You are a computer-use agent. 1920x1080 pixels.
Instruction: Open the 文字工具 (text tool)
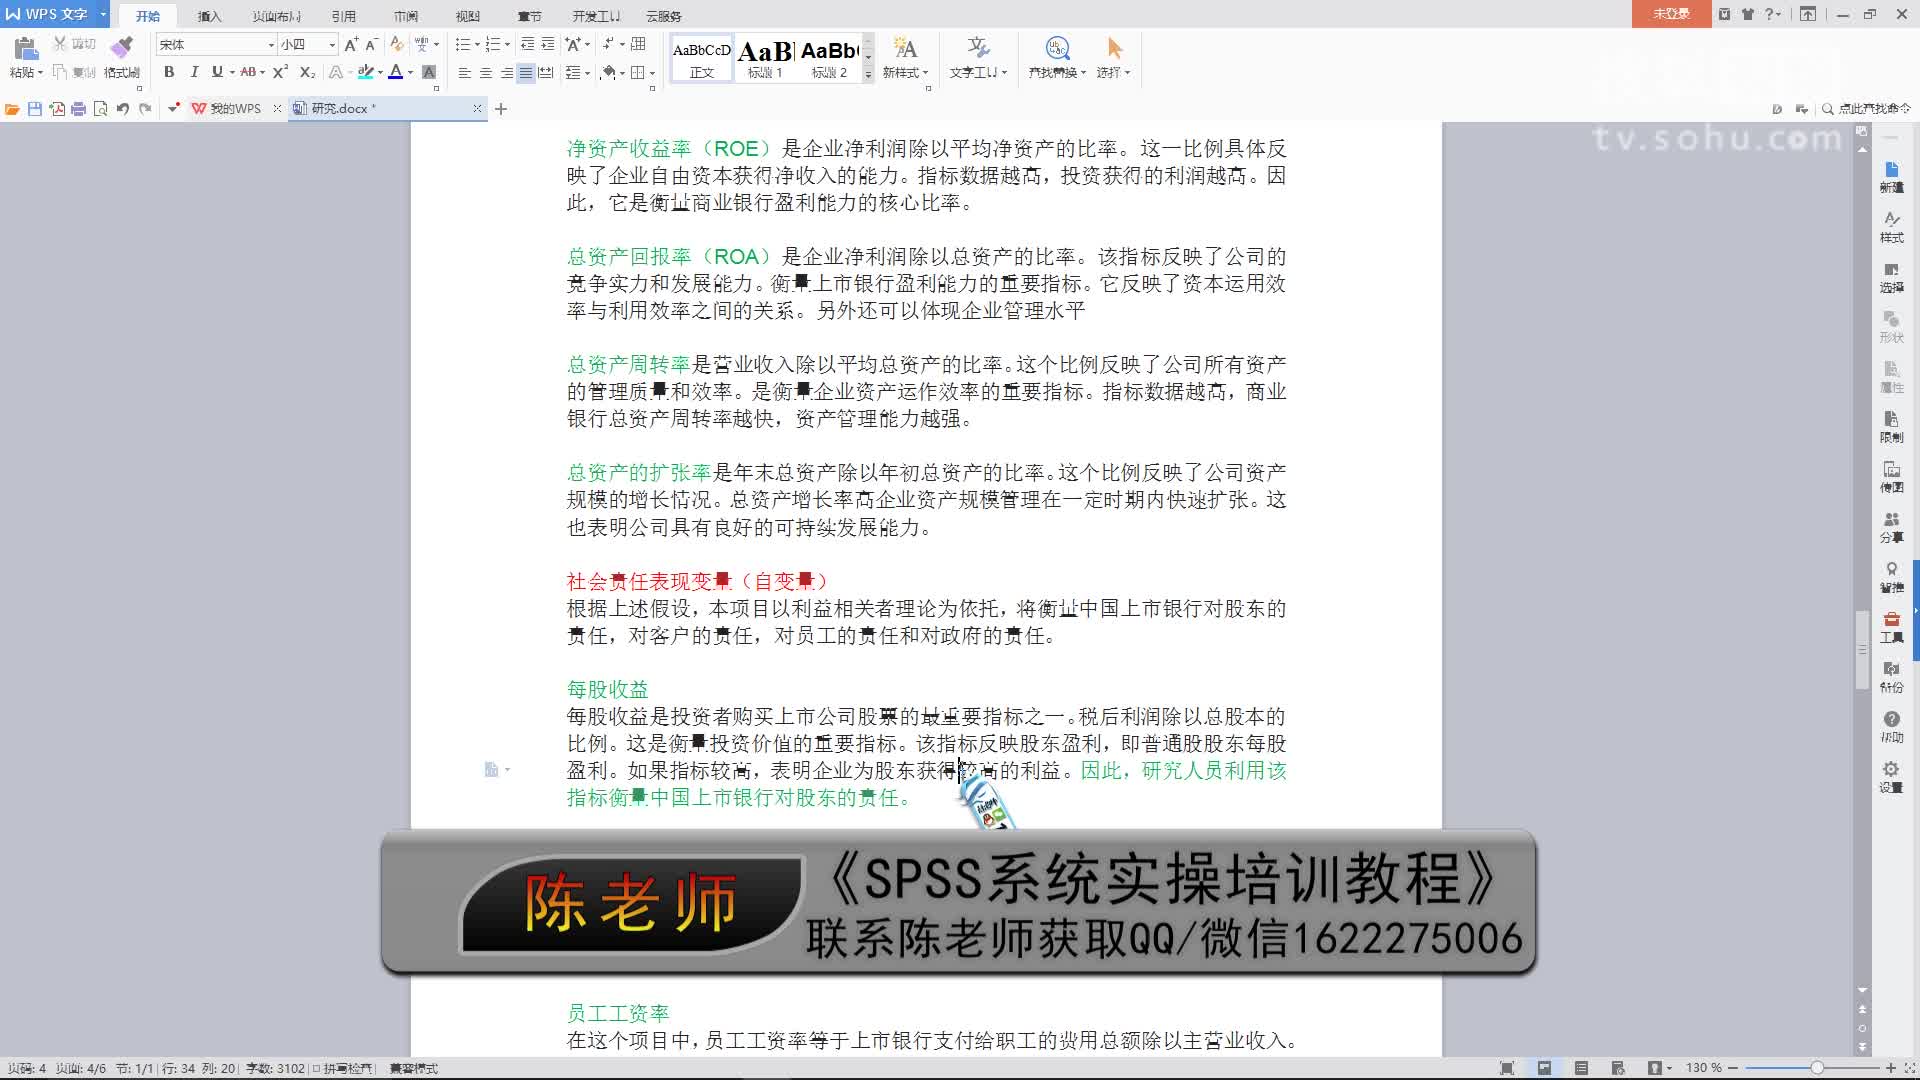click(x=975, y=58)
